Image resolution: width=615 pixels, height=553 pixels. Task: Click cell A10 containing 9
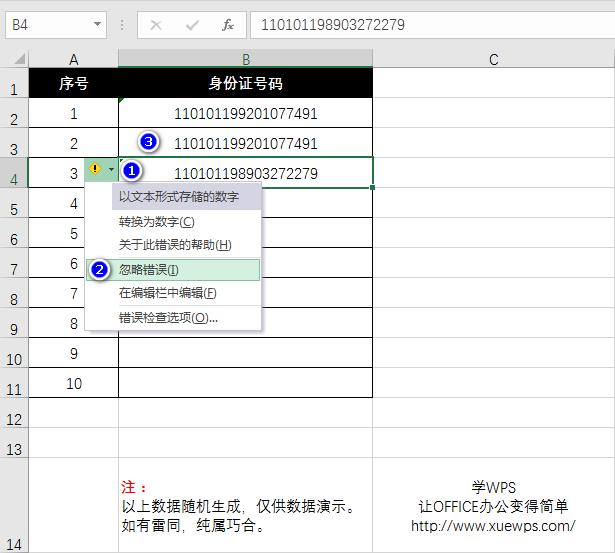coord(73,353)
